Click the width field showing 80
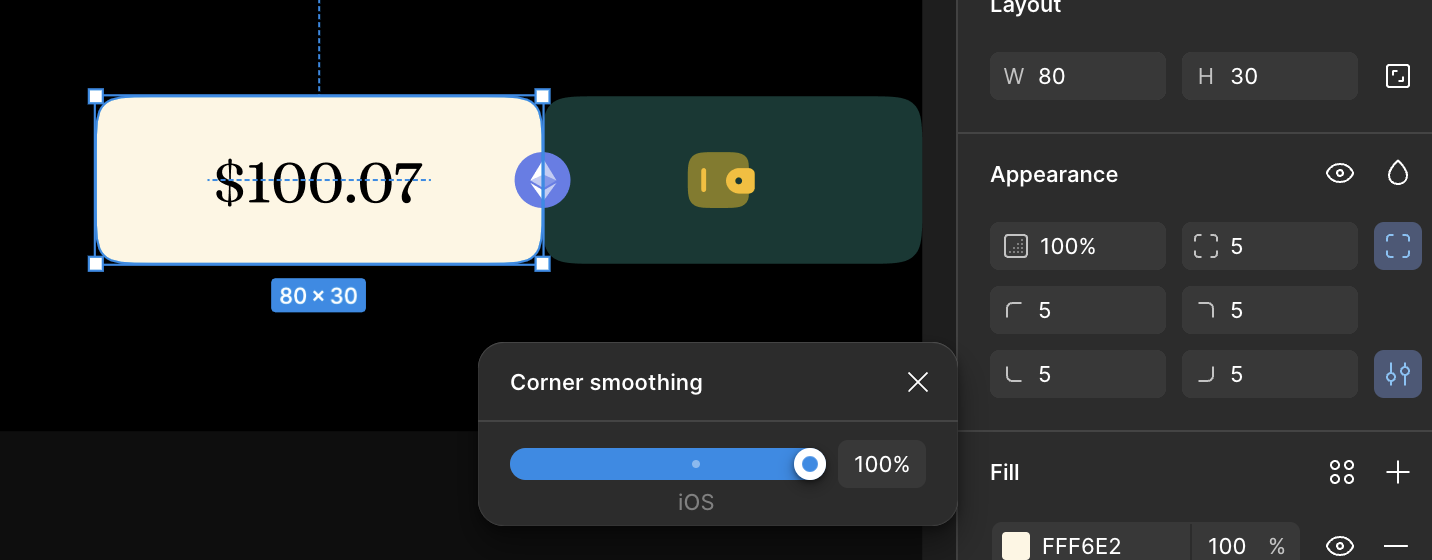Viewport: 1432px width, 560px height. 1078,76
